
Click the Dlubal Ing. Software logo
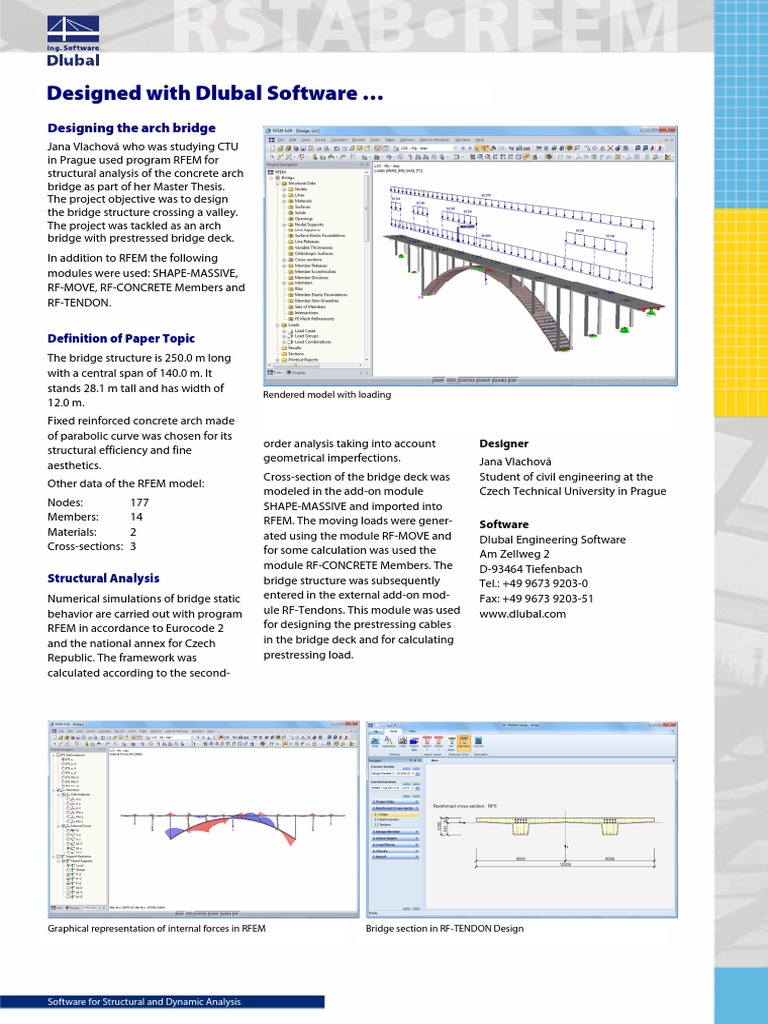tap(73, 40)
